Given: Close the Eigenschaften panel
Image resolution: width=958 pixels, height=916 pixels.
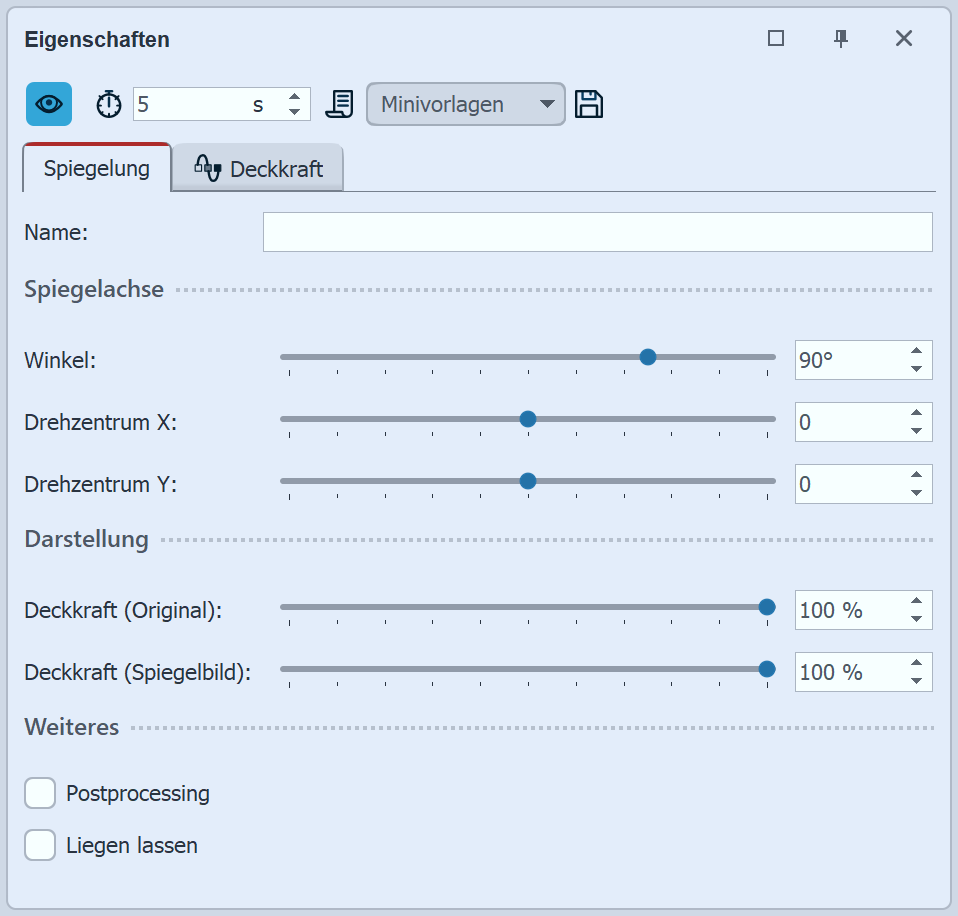Looking at the screenshot, I should click(904, 38).
